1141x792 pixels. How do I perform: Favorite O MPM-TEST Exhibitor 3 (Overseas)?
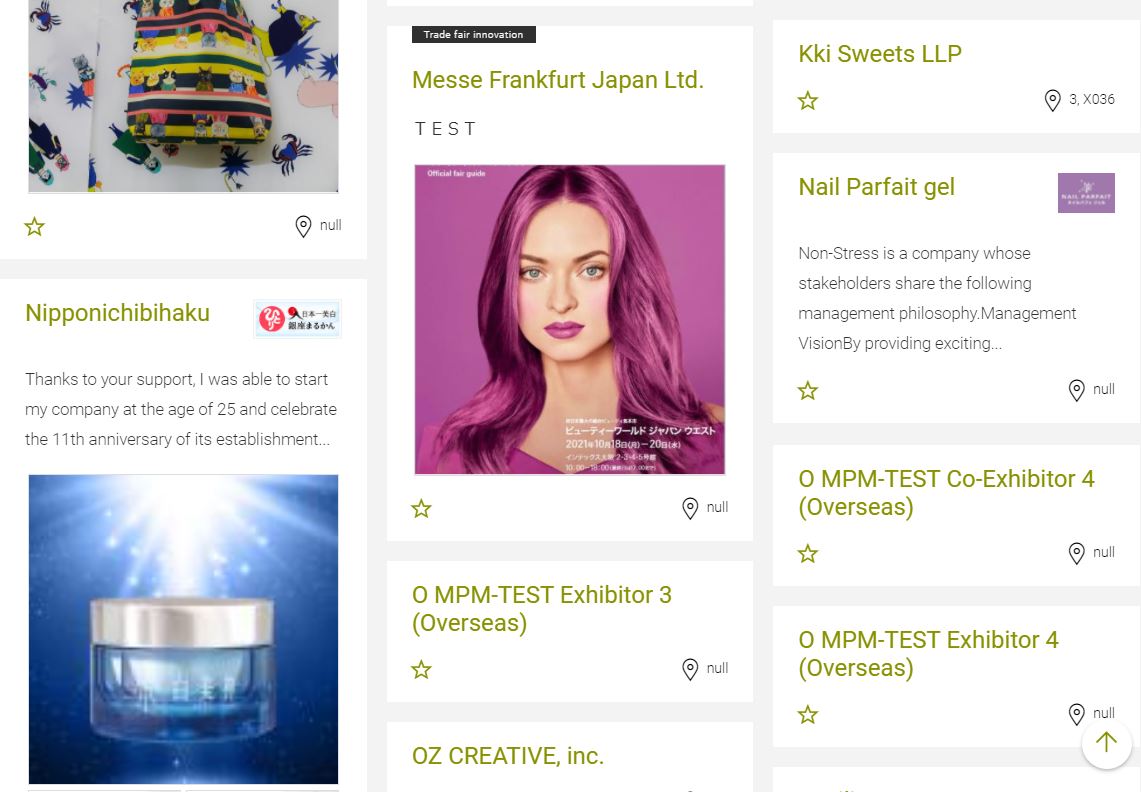421,669
